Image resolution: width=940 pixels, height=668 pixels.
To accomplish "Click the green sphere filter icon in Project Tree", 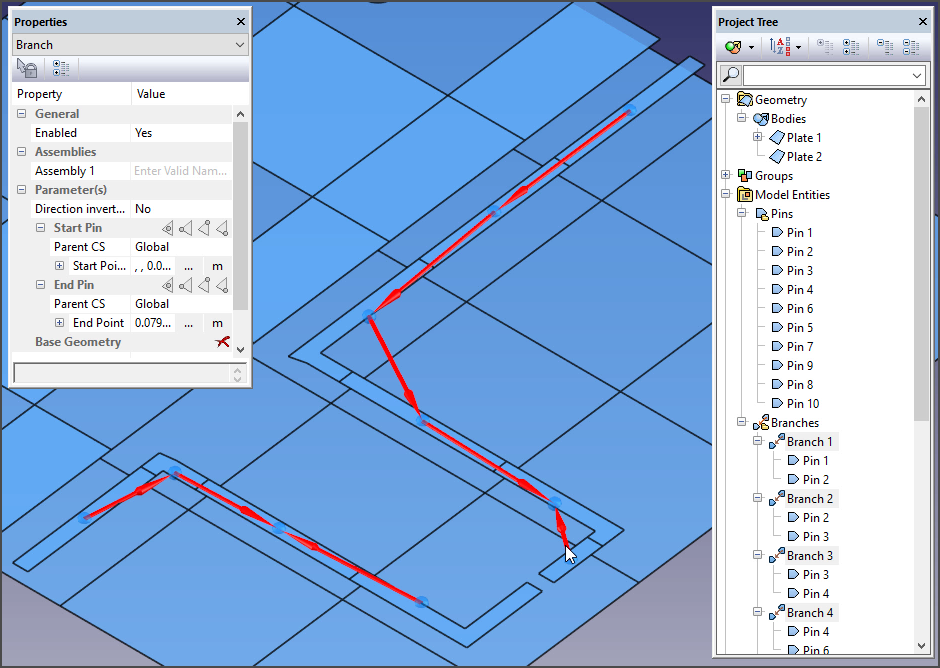I will pyautogui.click(x=734, y=47).
